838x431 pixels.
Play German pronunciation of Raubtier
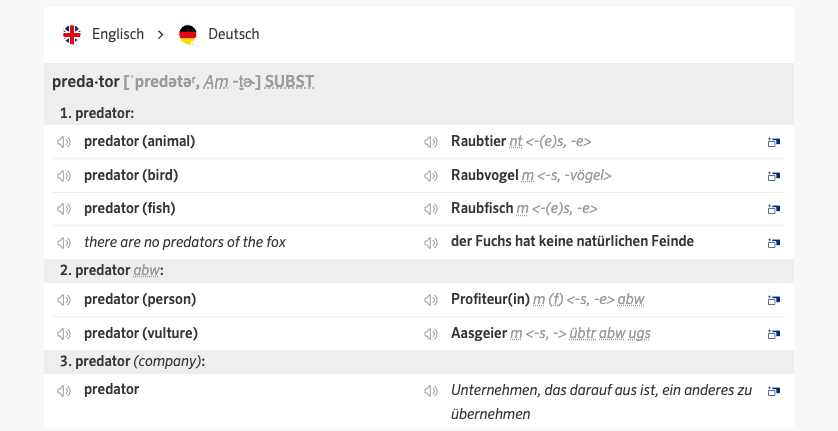(x=431, y=142)
